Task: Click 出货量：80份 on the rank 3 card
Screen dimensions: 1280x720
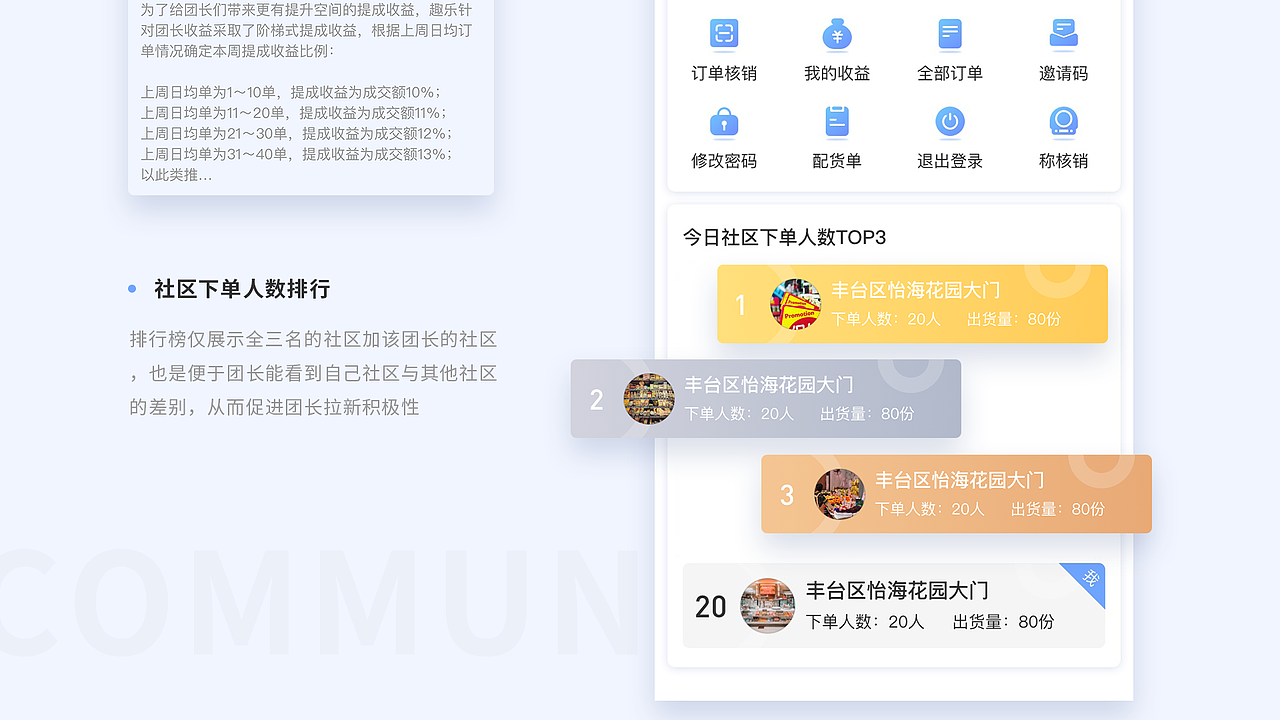Action: 1058,509
